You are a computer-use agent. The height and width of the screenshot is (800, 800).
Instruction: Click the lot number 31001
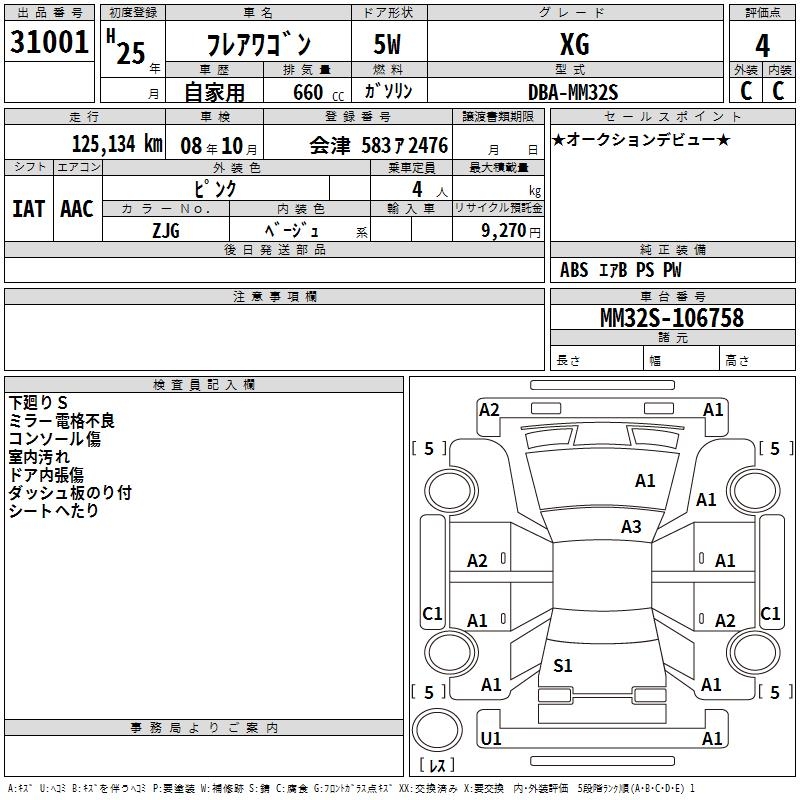(x=49, y=42)
